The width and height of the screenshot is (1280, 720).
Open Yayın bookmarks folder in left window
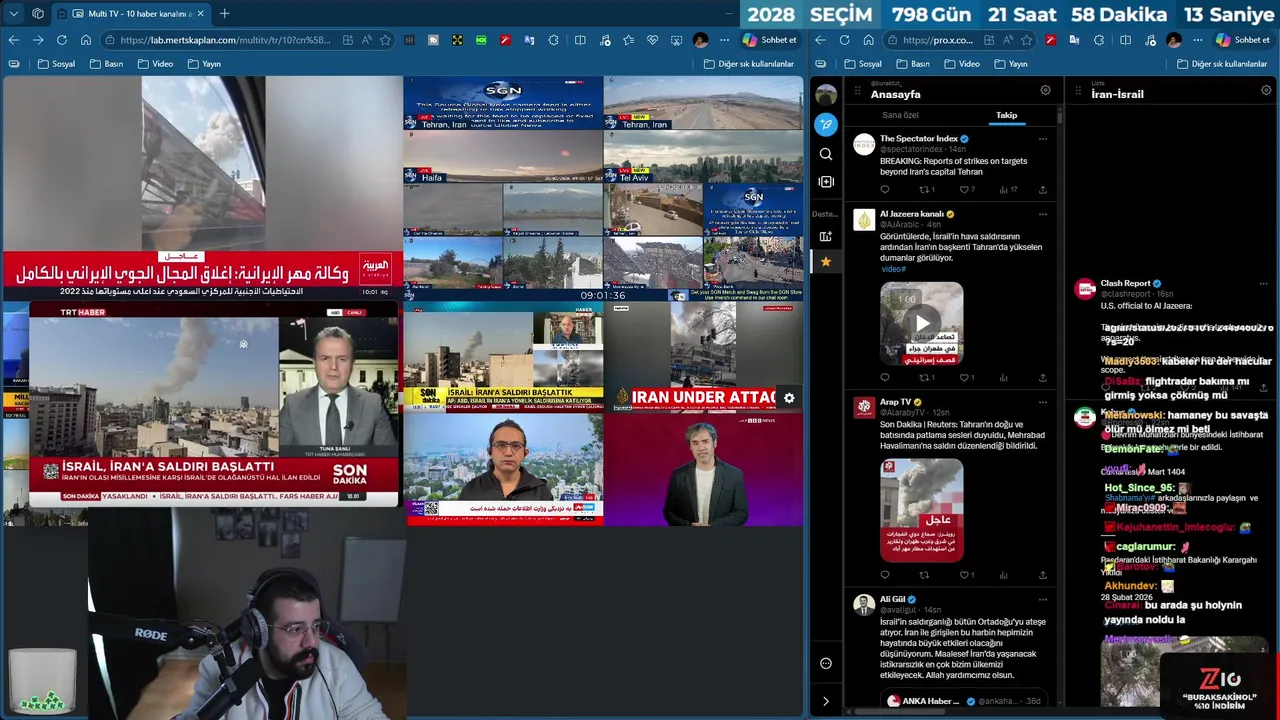(204, 64)
